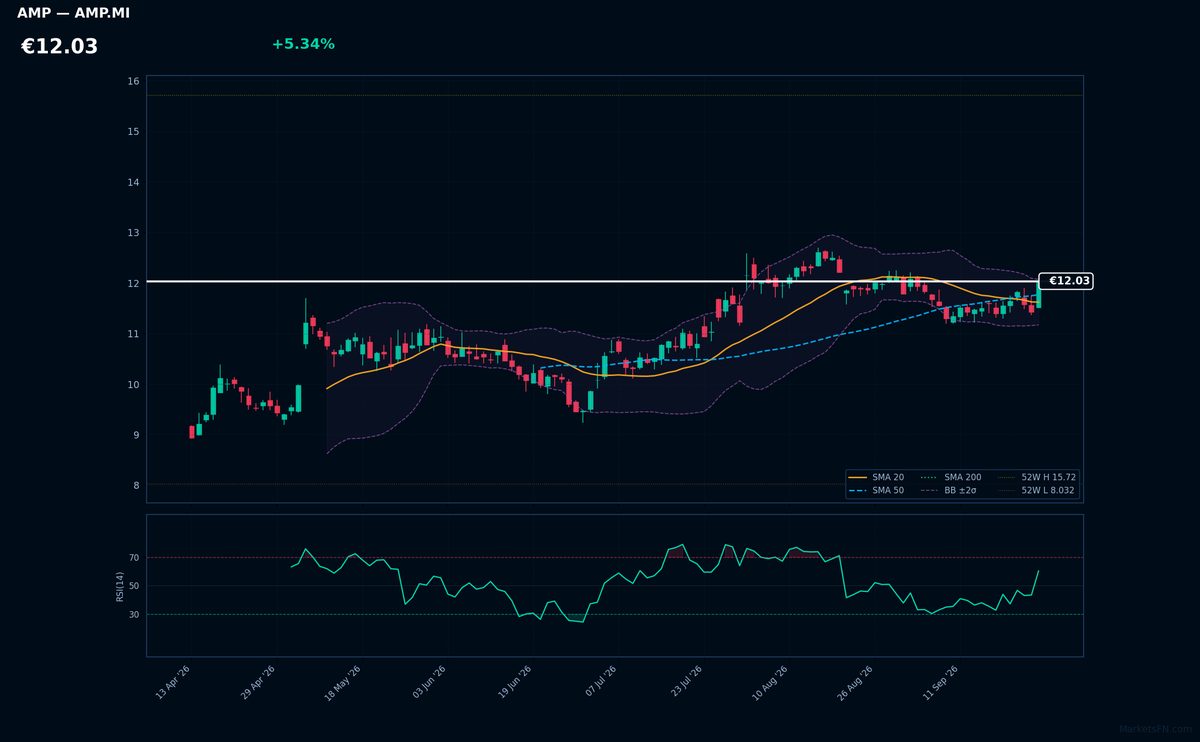Image resolution: width=1200 pixels, height=742 pixels.
Task: Click the 10 price axis label
Action: click(x=133, y=384)
